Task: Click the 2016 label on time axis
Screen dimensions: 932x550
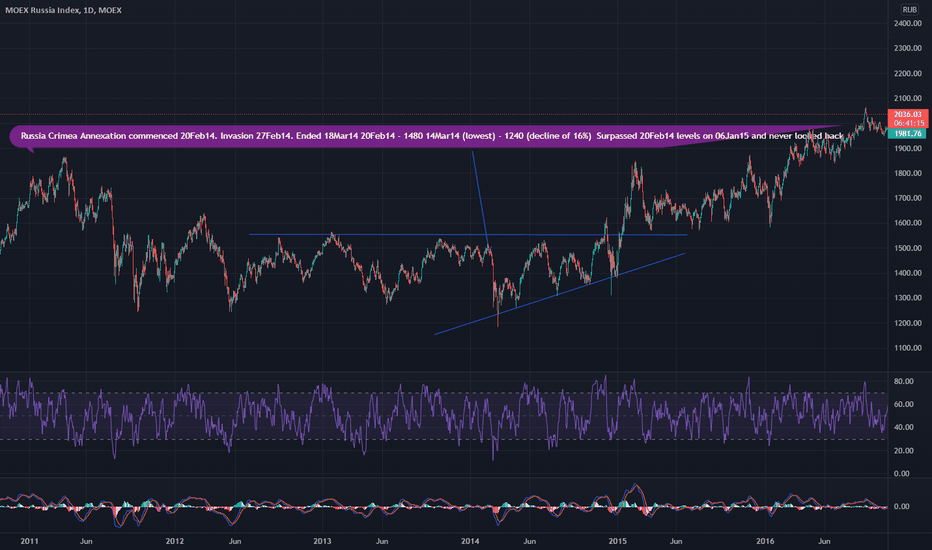Action: 765,541
